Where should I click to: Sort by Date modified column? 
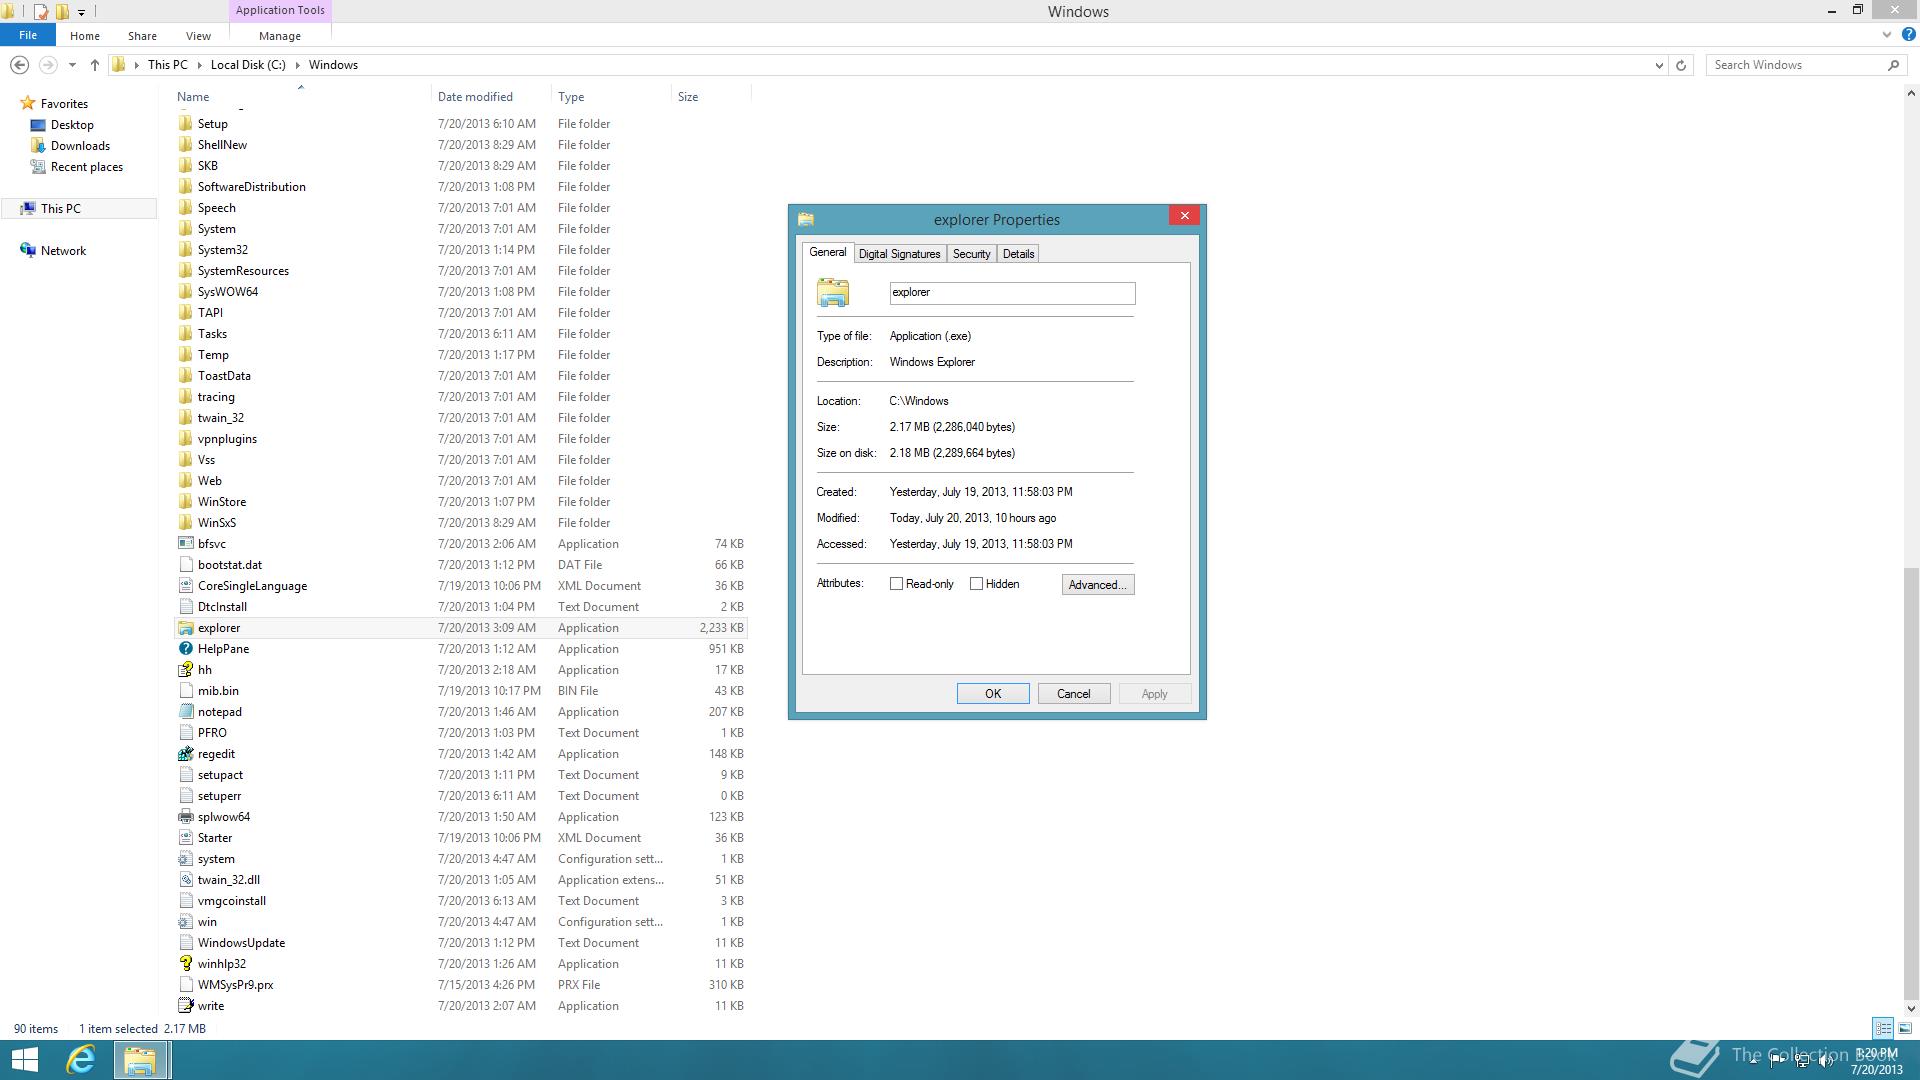click(491, 97)
